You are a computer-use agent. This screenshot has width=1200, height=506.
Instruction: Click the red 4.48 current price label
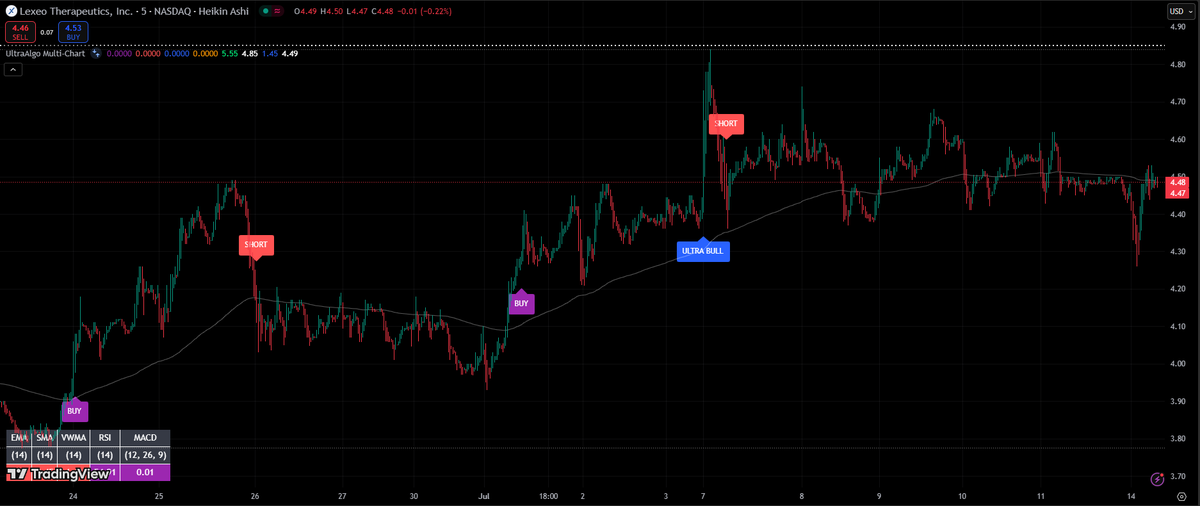[1179, 182]
